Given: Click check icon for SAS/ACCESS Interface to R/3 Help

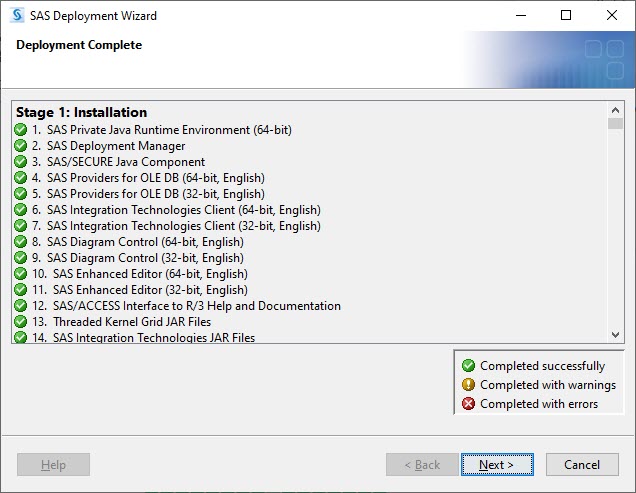Looking at the screenshot, I should tap(20, 306).
